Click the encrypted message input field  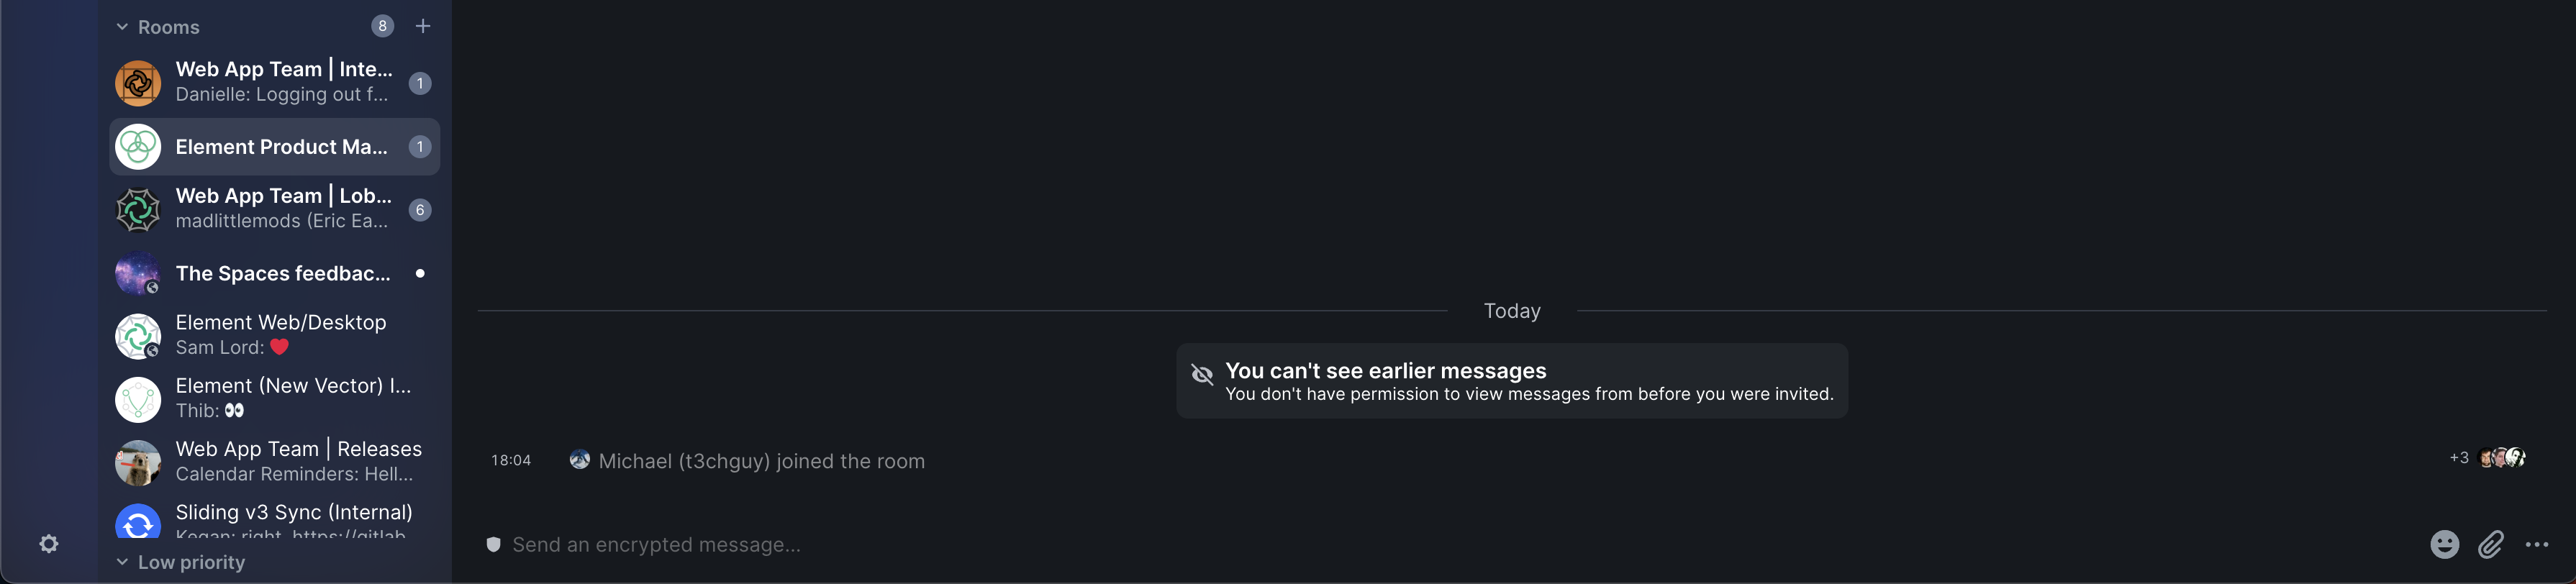900,544
